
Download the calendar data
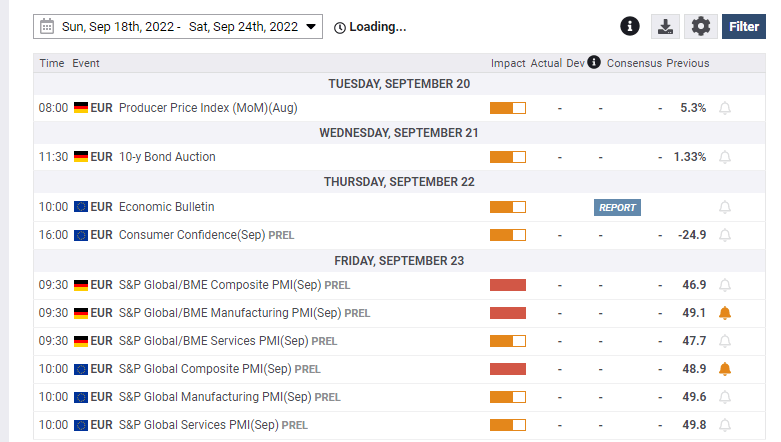(664, 26)
